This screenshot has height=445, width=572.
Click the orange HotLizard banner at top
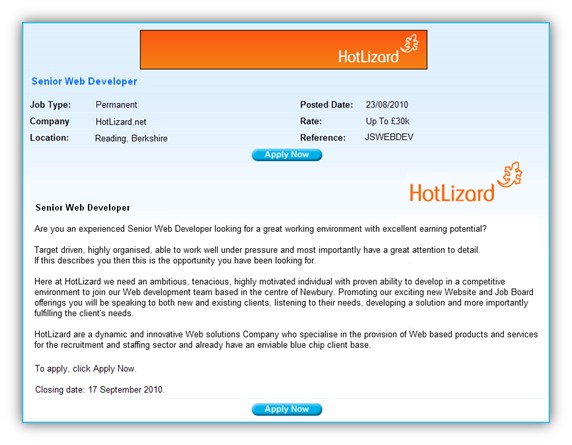[283, 50]
